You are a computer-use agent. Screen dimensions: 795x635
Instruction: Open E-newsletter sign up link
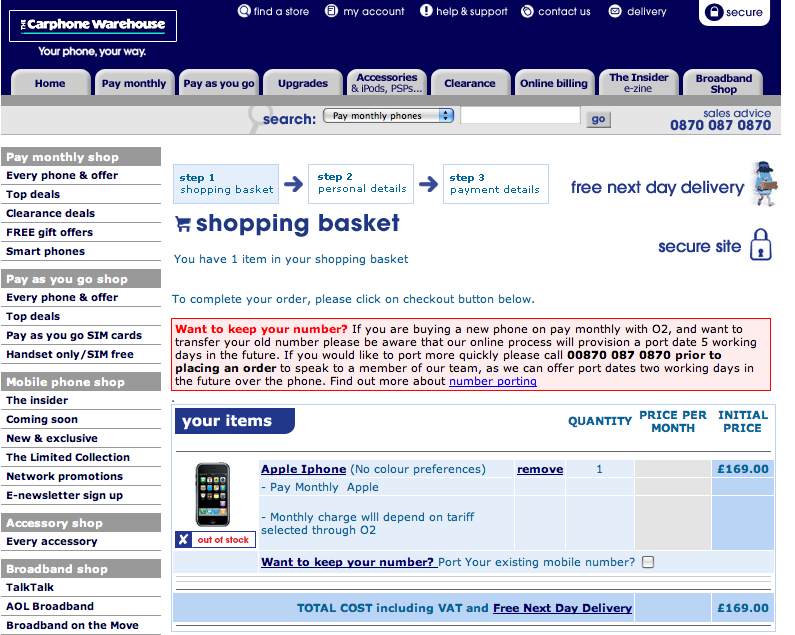click(x=64, y=495)
